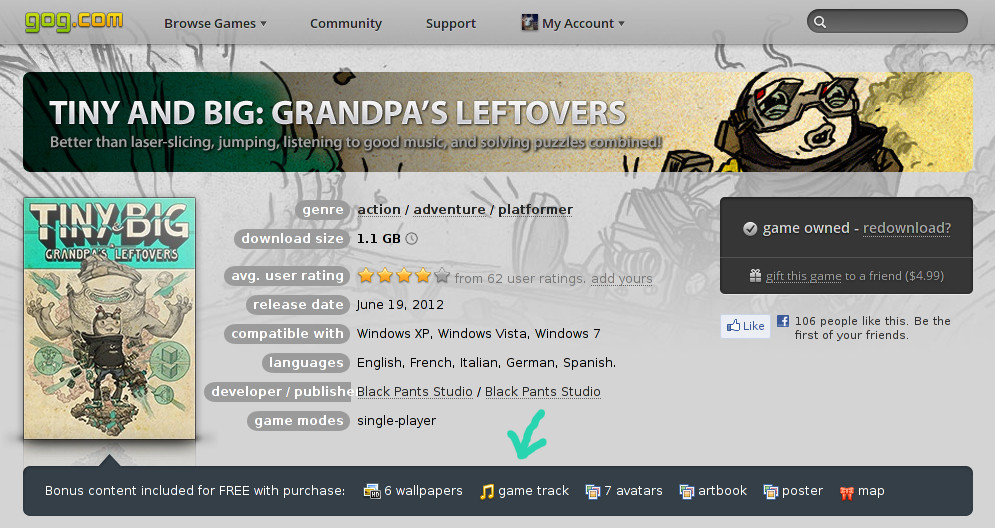Image resolution: width=995 pixels, height=528 pixels.
Task: Click the Tiny & Big cover thumbnail
Action: [x=110, y=318]
